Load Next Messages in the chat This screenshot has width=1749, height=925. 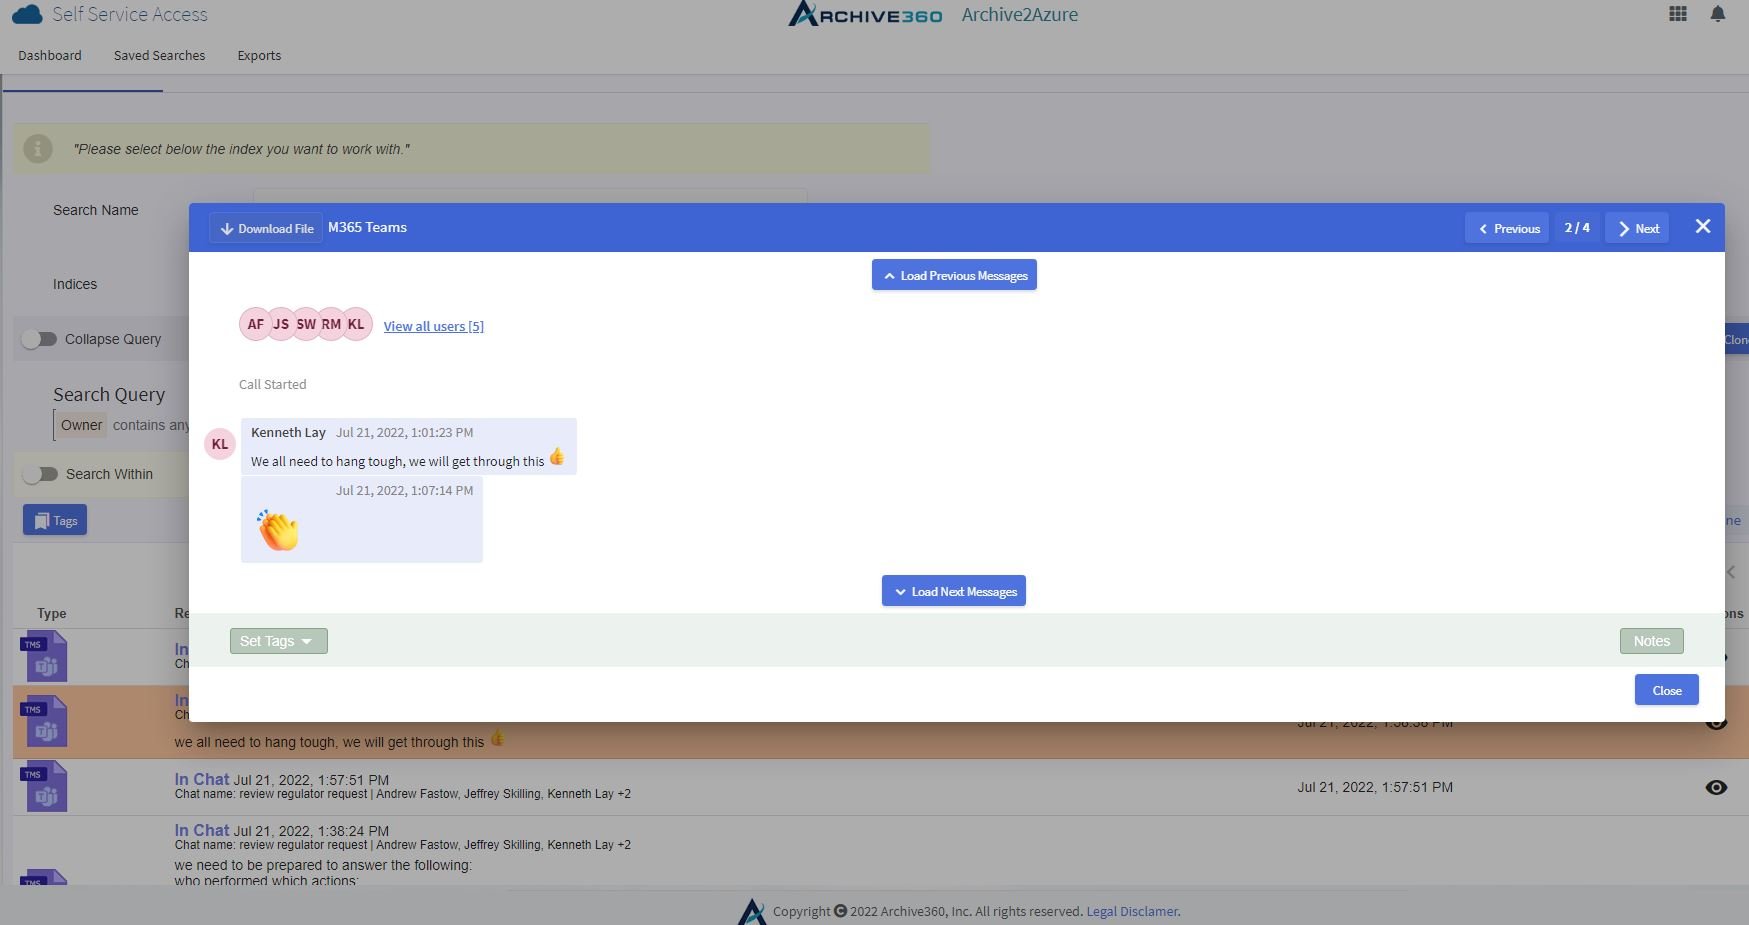click(x=954, y=591)
